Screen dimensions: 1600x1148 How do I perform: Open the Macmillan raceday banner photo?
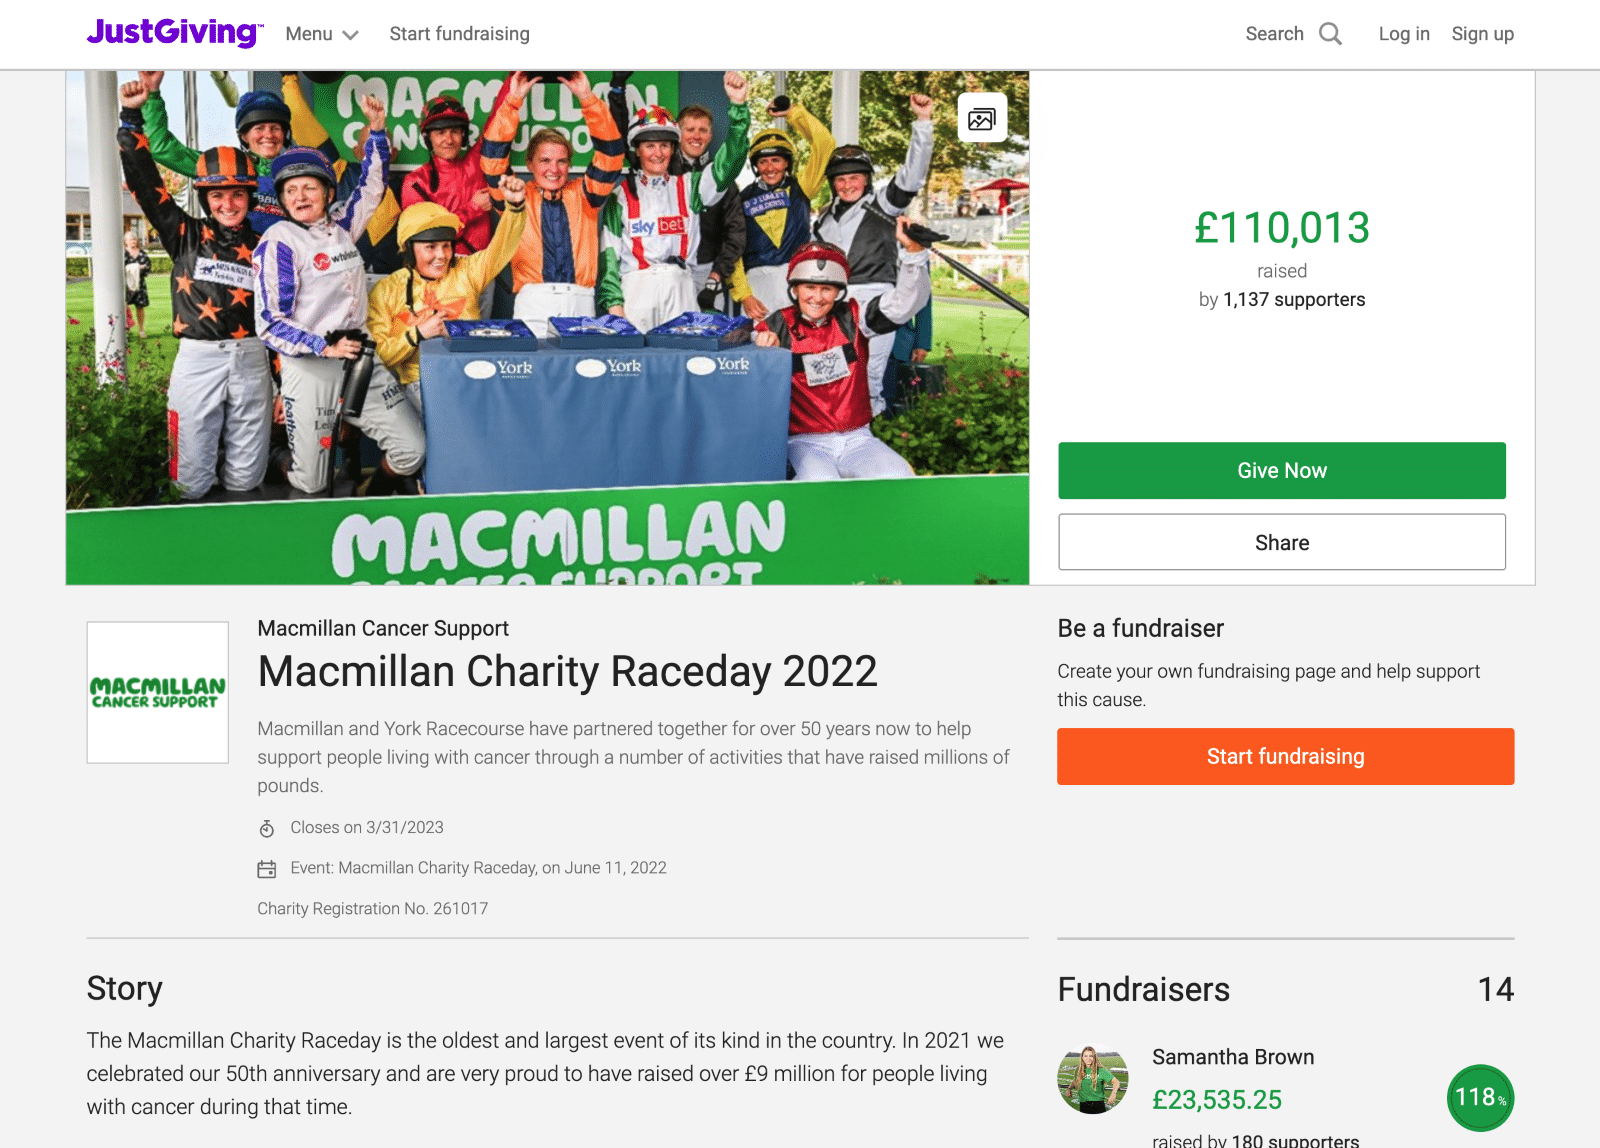[547, 328]
